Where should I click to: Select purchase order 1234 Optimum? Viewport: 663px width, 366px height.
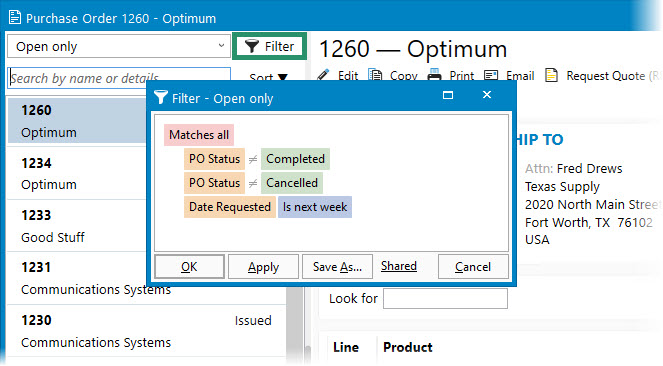(x=77, y=174)
